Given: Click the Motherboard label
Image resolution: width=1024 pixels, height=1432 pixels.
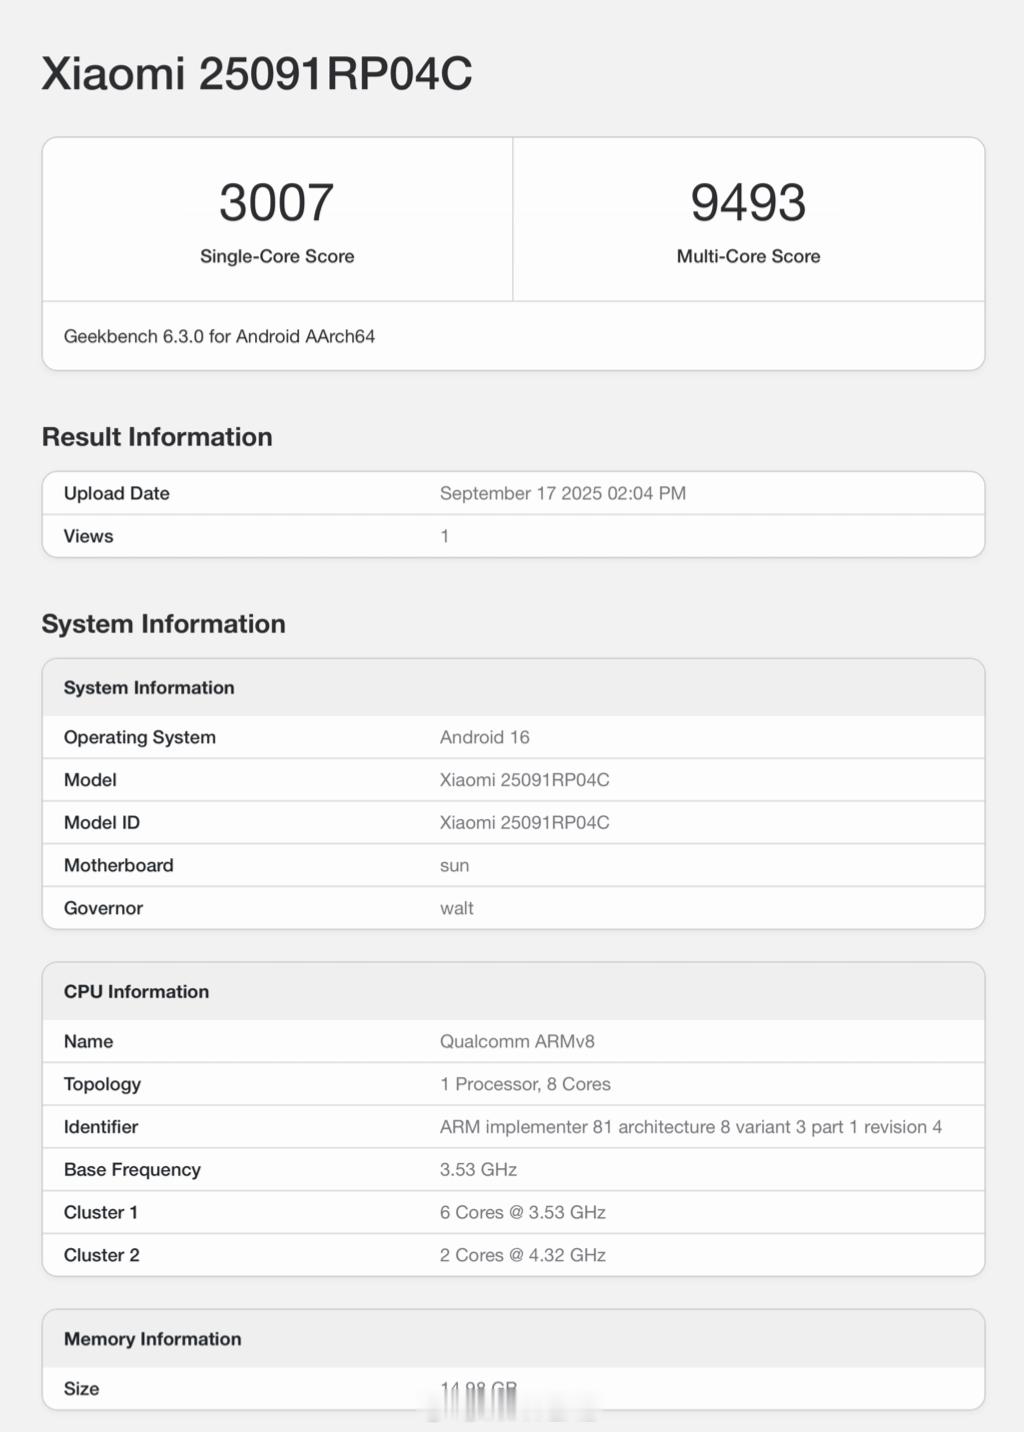Looking at the screenshot, I should coord(118,865).
